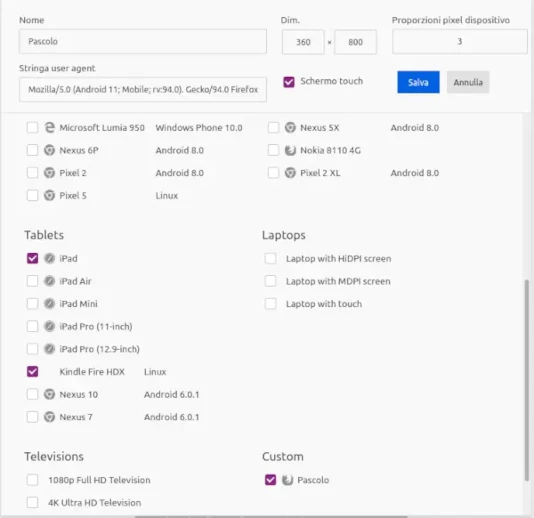
Task: Click the Linux label beside Pixel 5
Action: click(167, 195)
